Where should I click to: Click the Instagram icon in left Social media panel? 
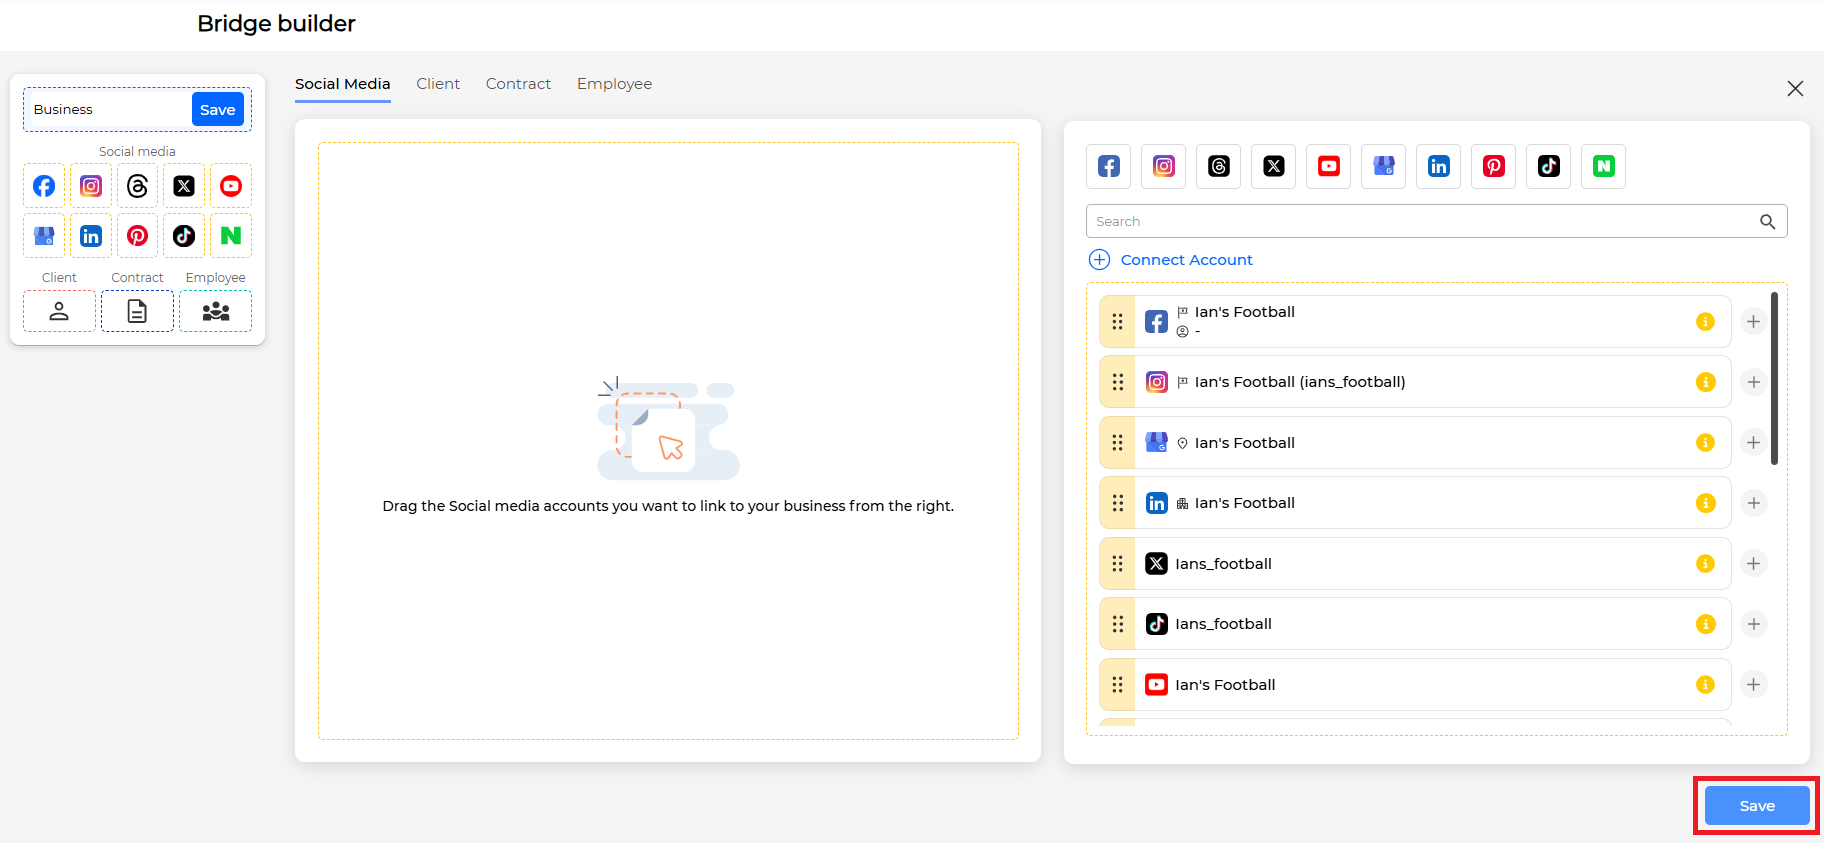91,186
